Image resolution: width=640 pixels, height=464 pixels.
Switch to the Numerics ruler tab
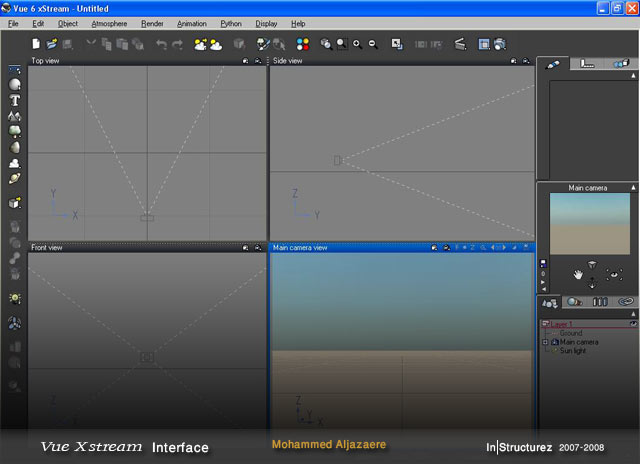tap(587, 63)
